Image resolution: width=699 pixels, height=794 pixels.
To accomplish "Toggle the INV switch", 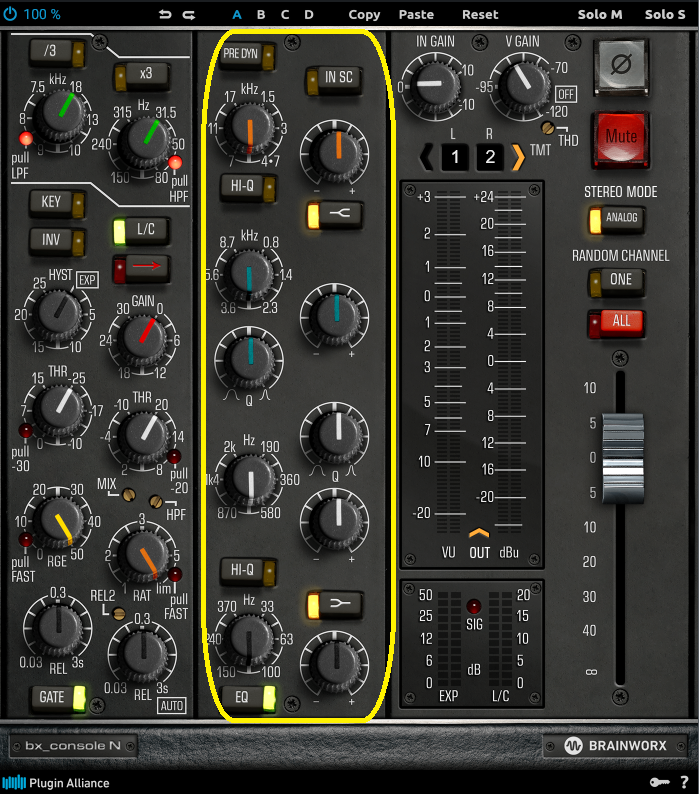I will [x=57, y=241].
